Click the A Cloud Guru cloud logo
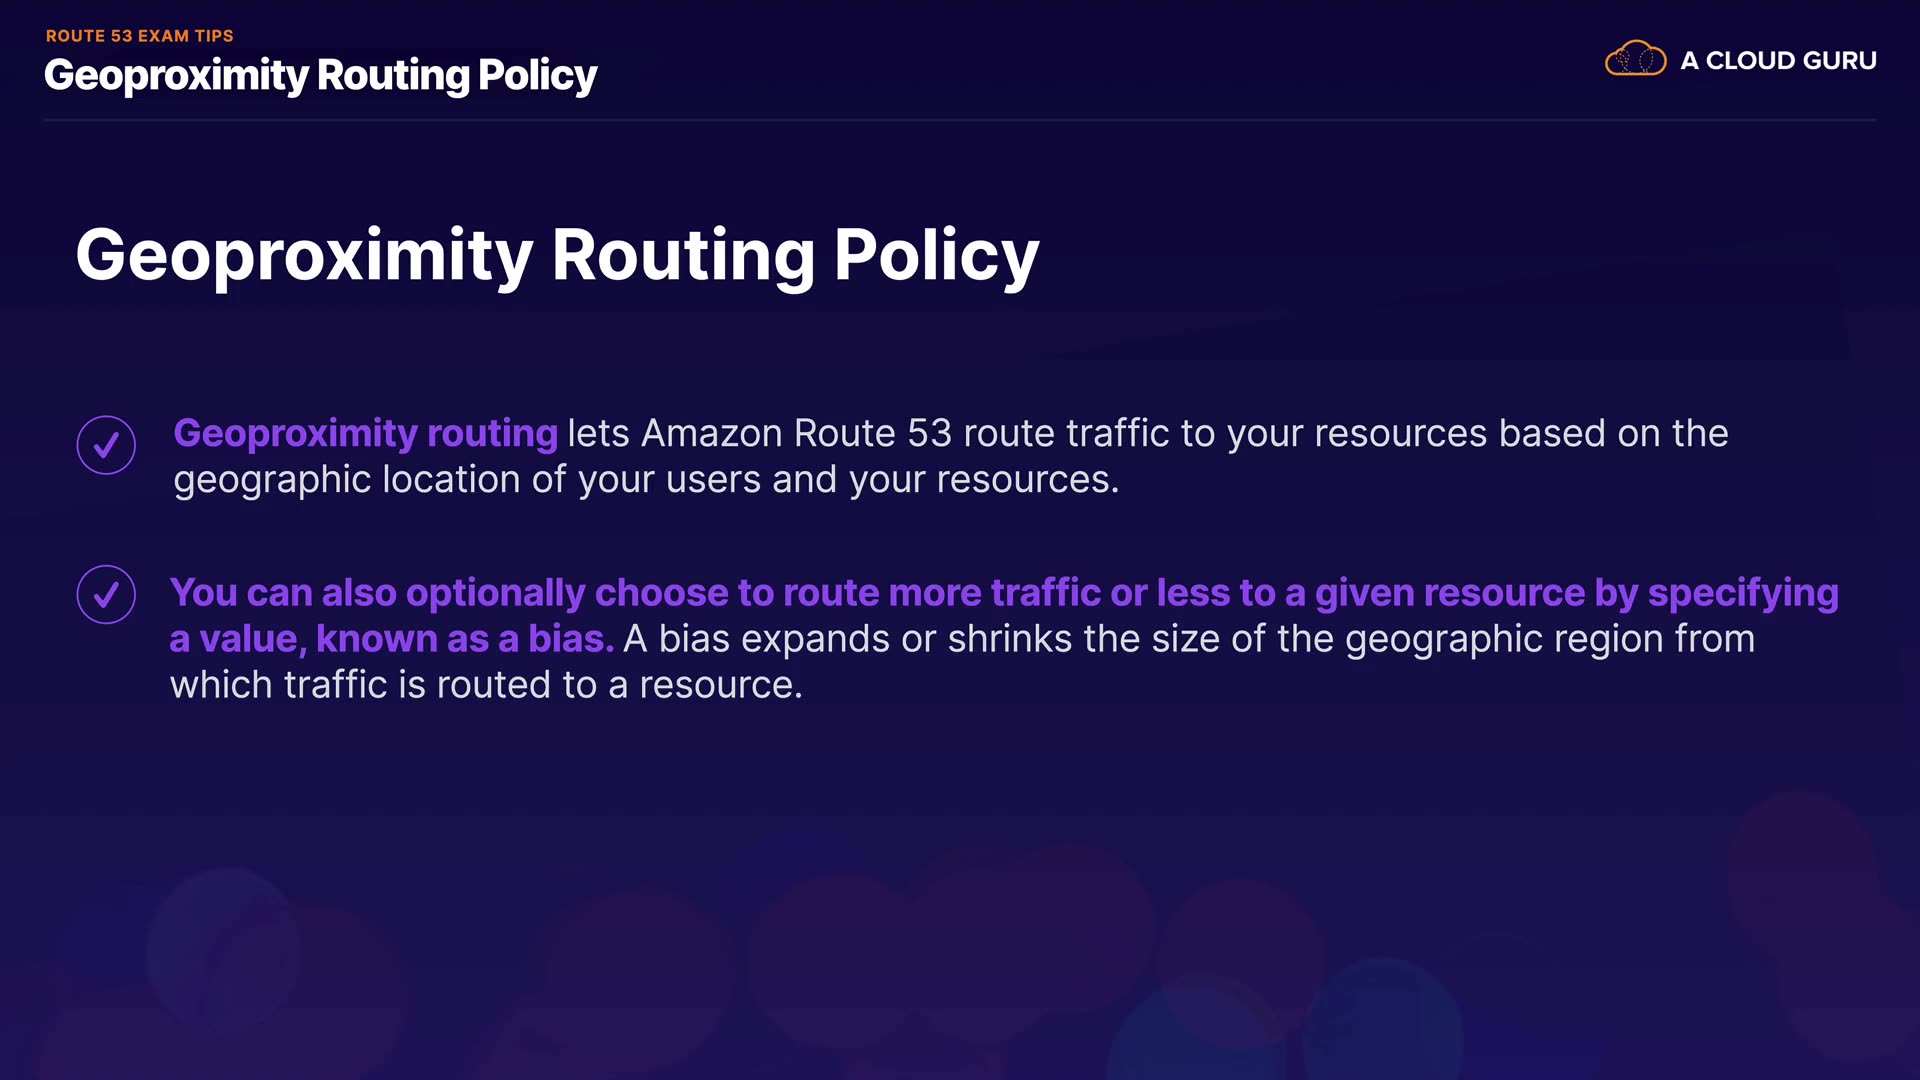The width and height of the screenshot is (1920, 1080). (x=1635, y=59)
